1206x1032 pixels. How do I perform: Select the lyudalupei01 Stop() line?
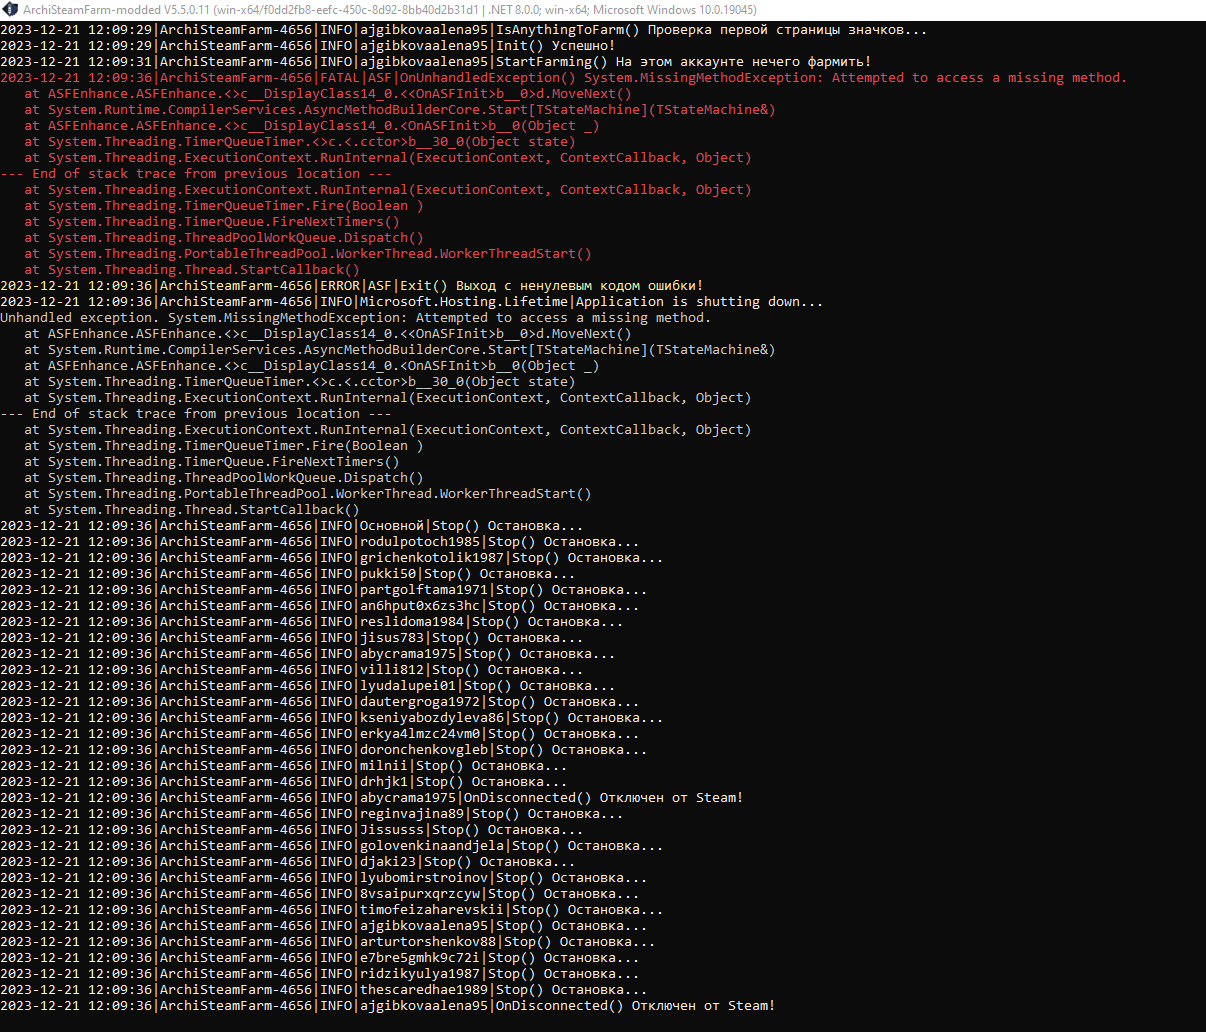[x=308, y=686]
